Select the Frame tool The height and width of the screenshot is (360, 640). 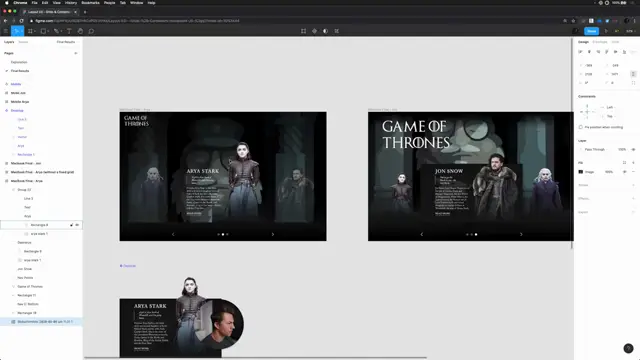pos(31,31)
